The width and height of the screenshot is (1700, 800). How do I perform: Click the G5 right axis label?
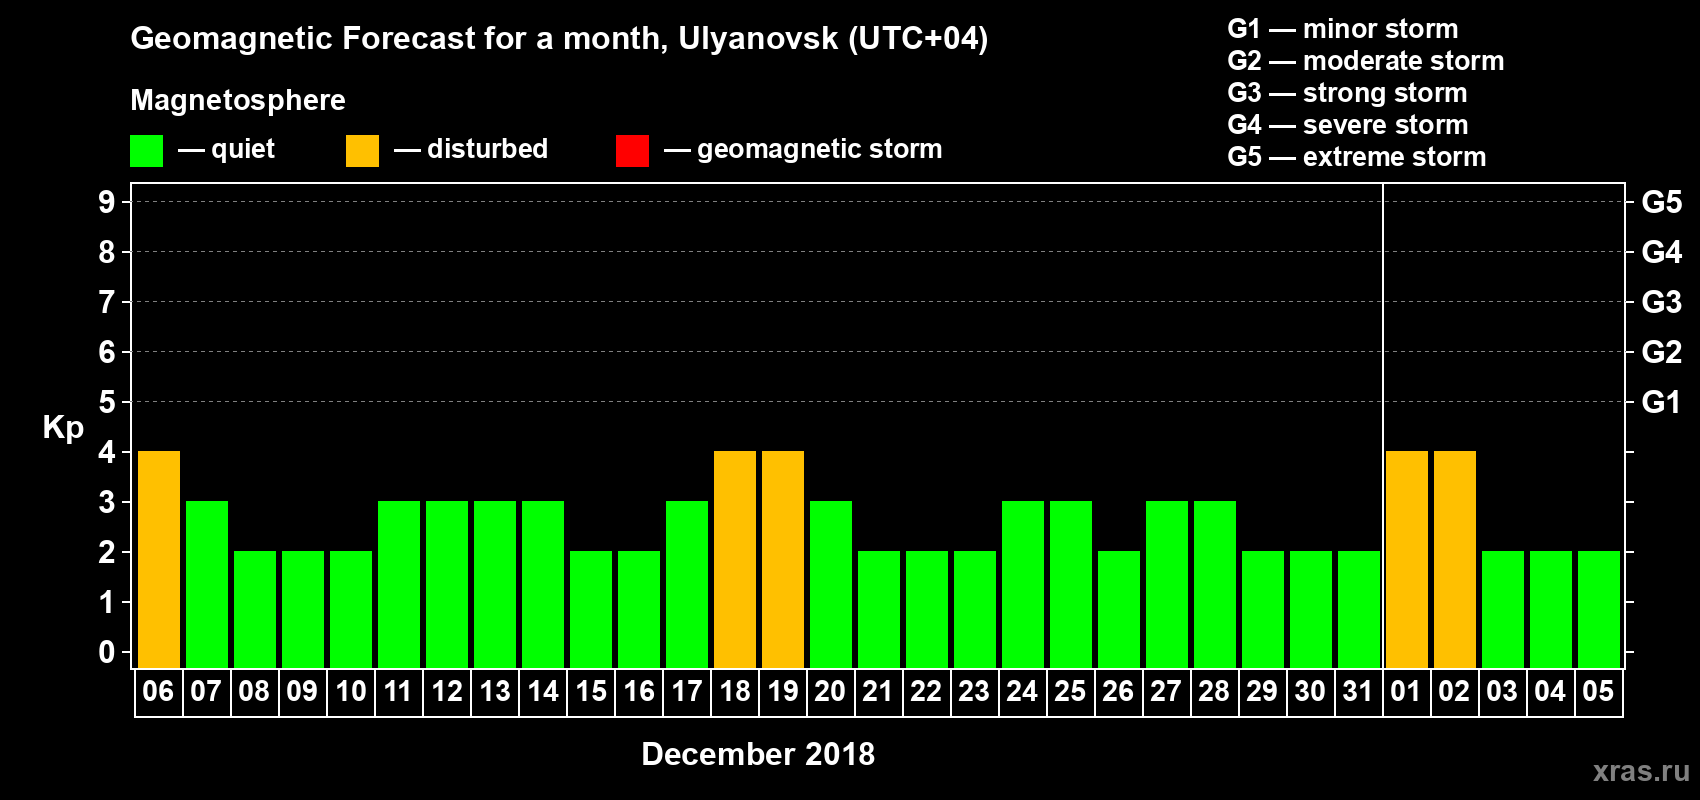pos(1662,202)
